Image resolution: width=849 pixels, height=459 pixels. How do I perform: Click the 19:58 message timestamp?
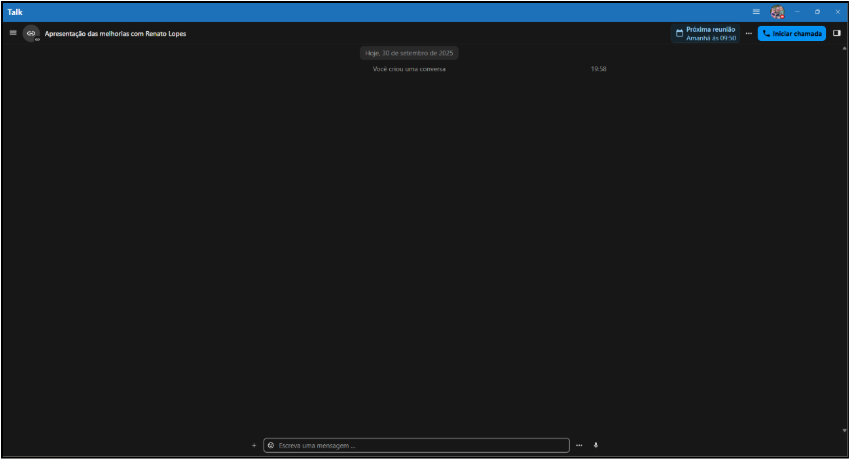(x=598, y=69)
